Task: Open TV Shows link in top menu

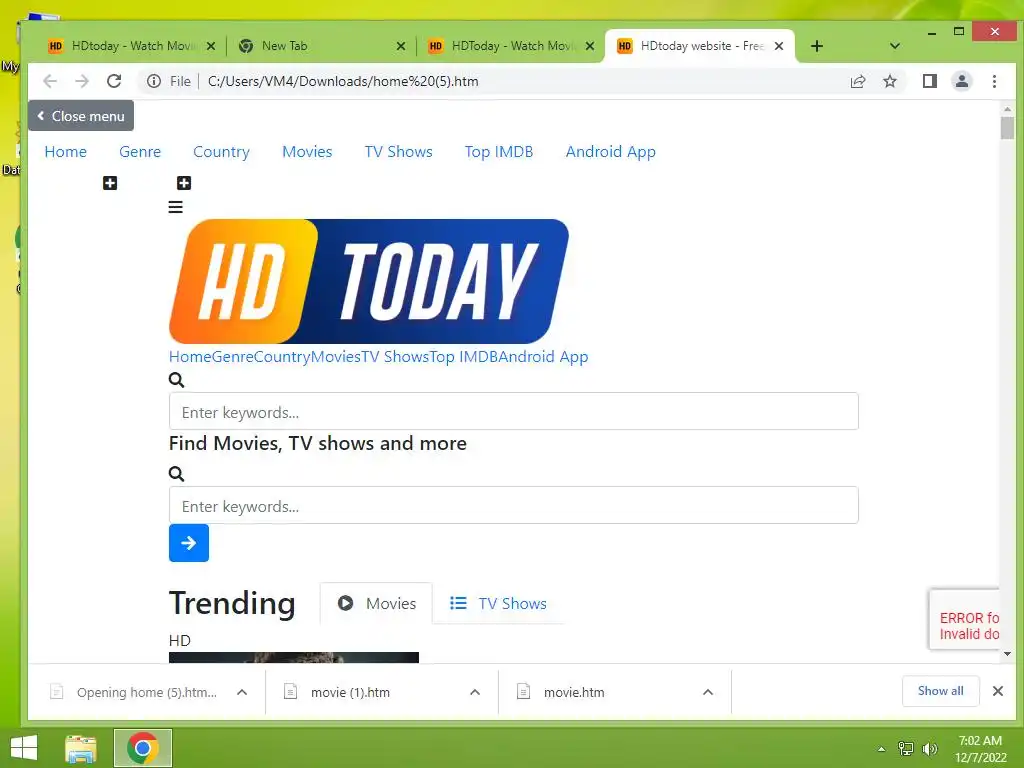Action: [398, 152]
